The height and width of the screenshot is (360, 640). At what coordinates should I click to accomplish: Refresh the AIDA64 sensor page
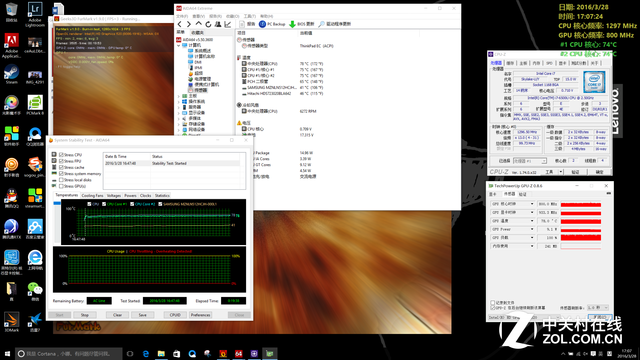(x=208, y=24)
